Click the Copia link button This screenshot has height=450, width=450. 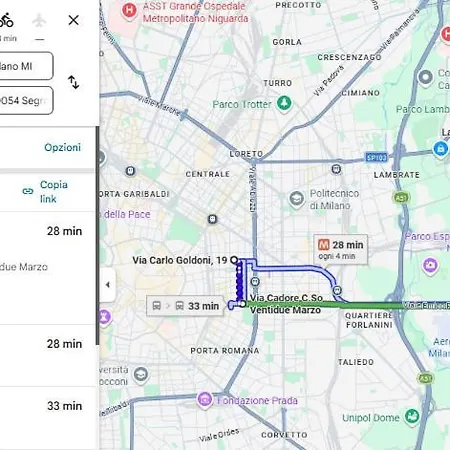point(45,192)
